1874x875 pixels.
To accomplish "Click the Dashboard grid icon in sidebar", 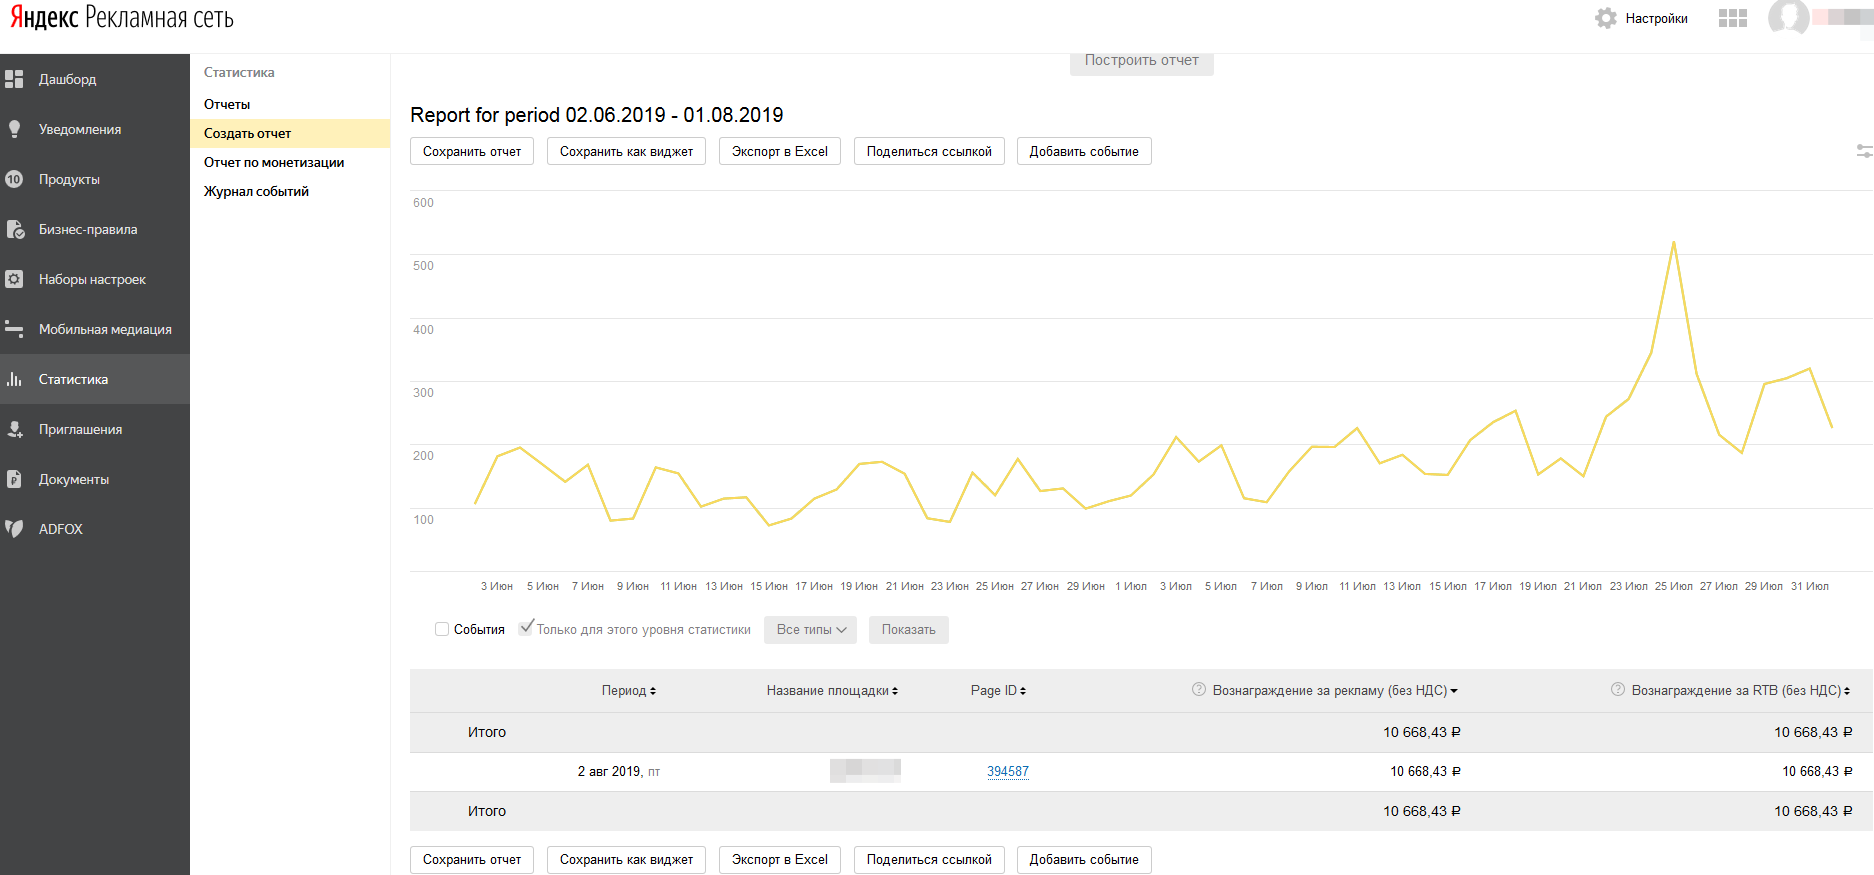I will point(14,79).
